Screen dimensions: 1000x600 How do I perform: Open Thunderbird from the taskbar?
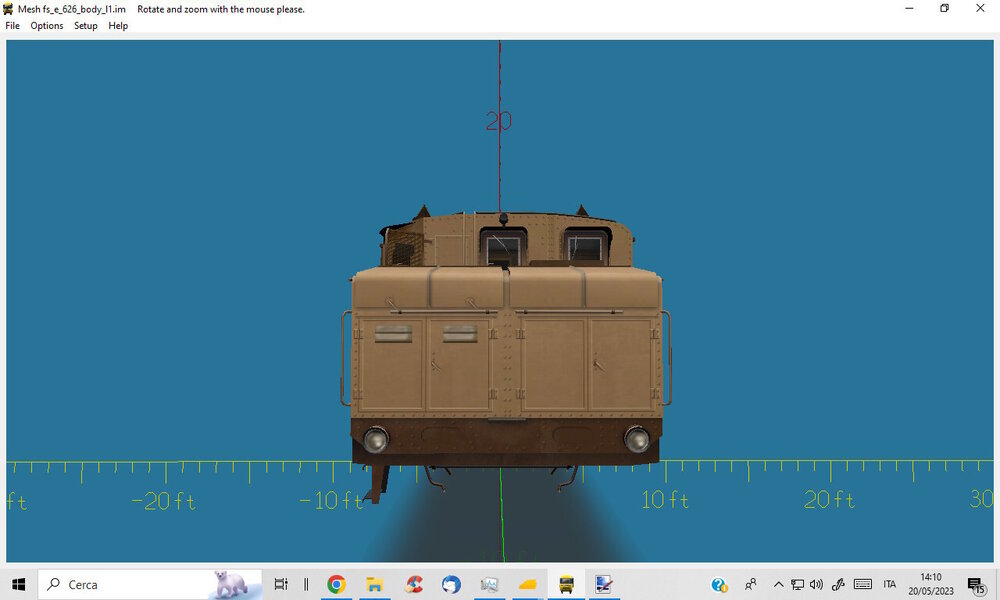coord(451,584)
